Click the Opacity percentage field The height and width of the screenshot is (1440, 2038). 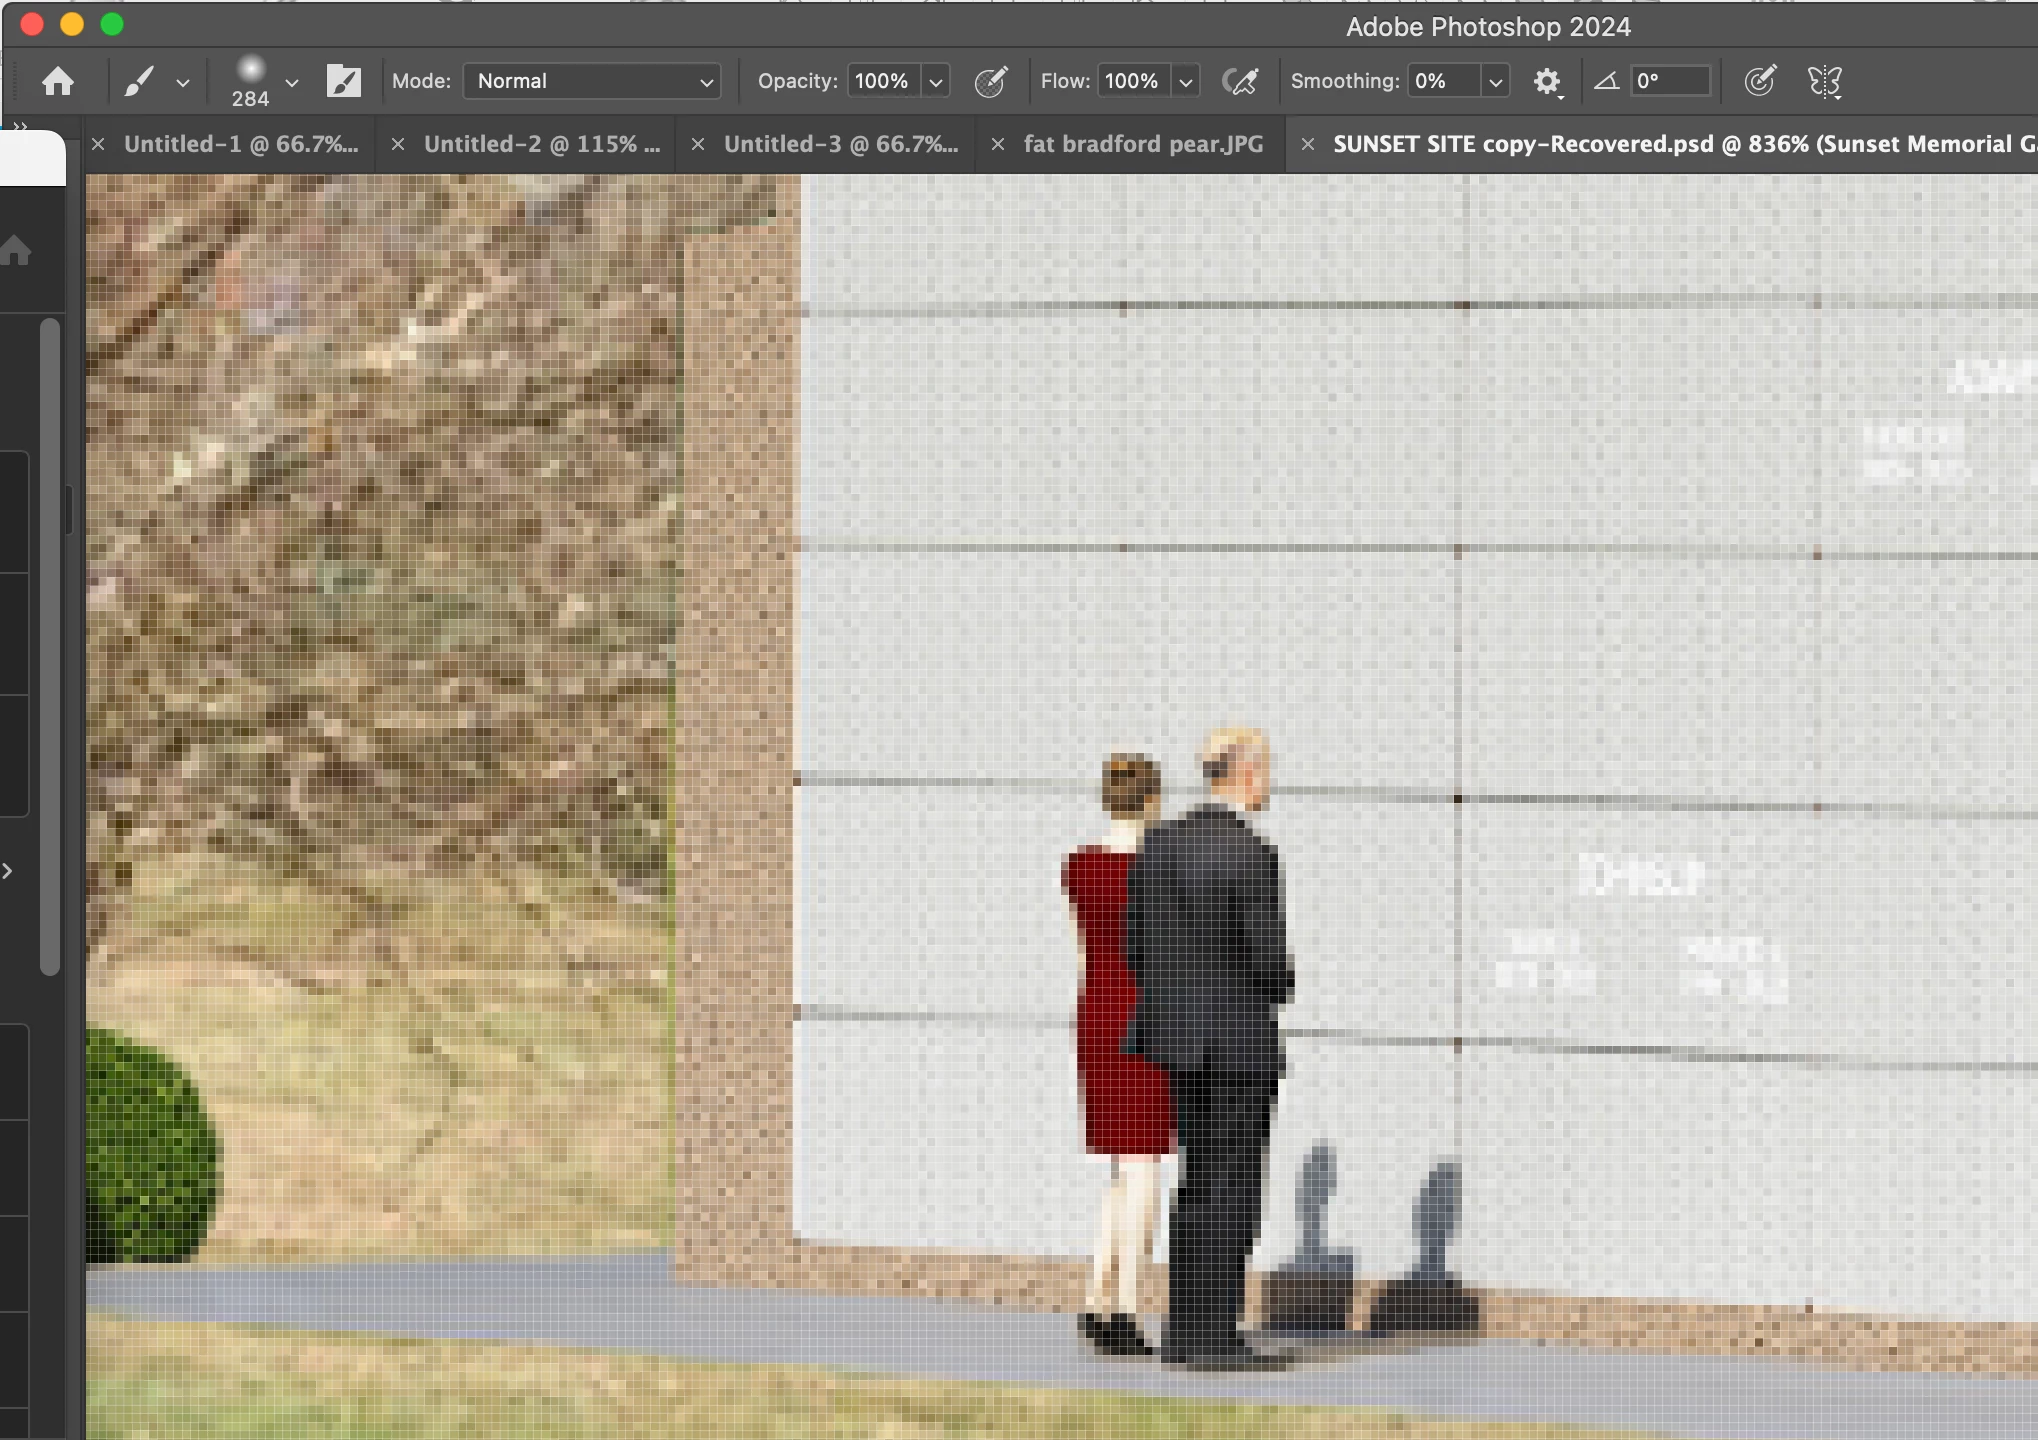tap(882, 81)
